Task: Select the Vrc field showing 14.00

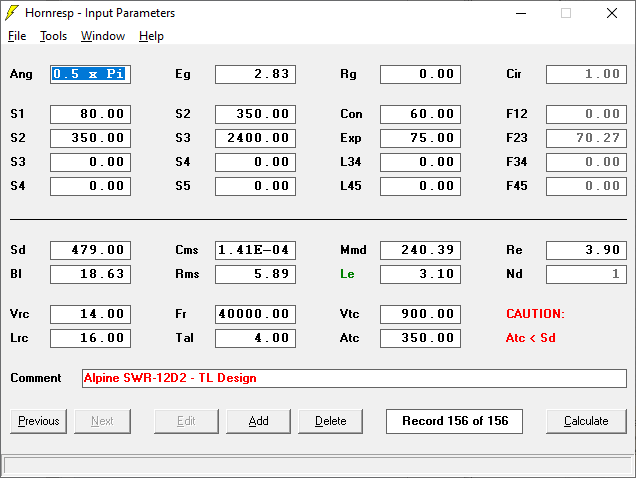Action: click(90, 314)
